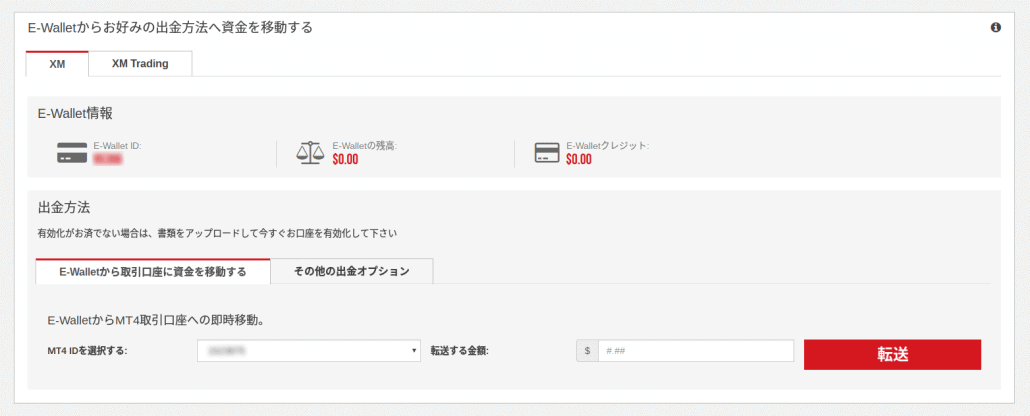The width and height of the screenshot is (1030, 416).
Task: Click the E-Wallet情報 heading
Action: pos(75,114)
